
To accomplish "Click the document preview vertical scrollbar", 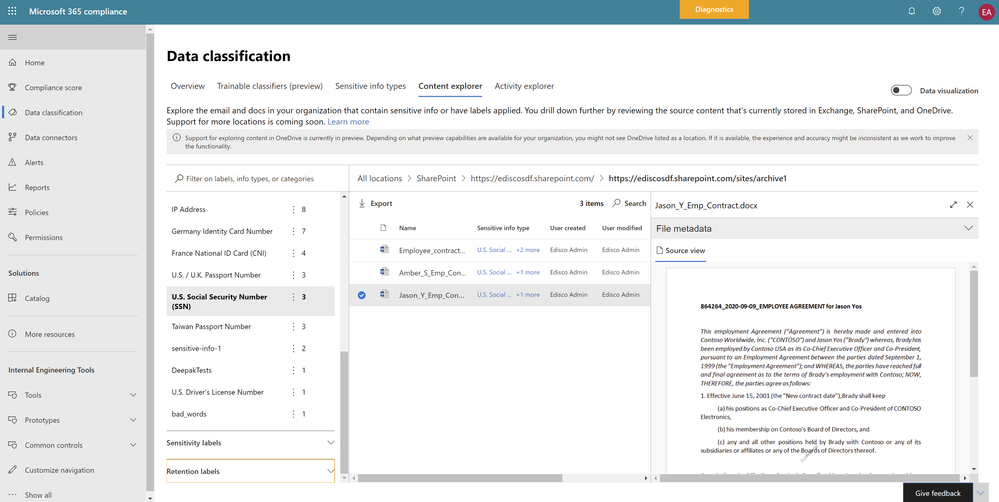I will tap(974, 323).
